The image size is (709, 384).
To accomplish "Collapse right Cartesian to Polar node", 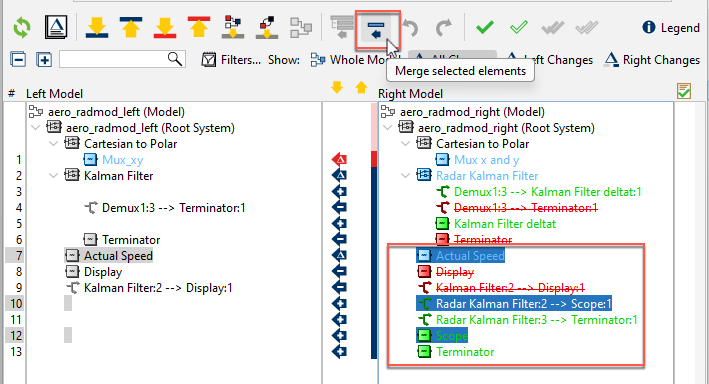I will (x=406, y=144).
